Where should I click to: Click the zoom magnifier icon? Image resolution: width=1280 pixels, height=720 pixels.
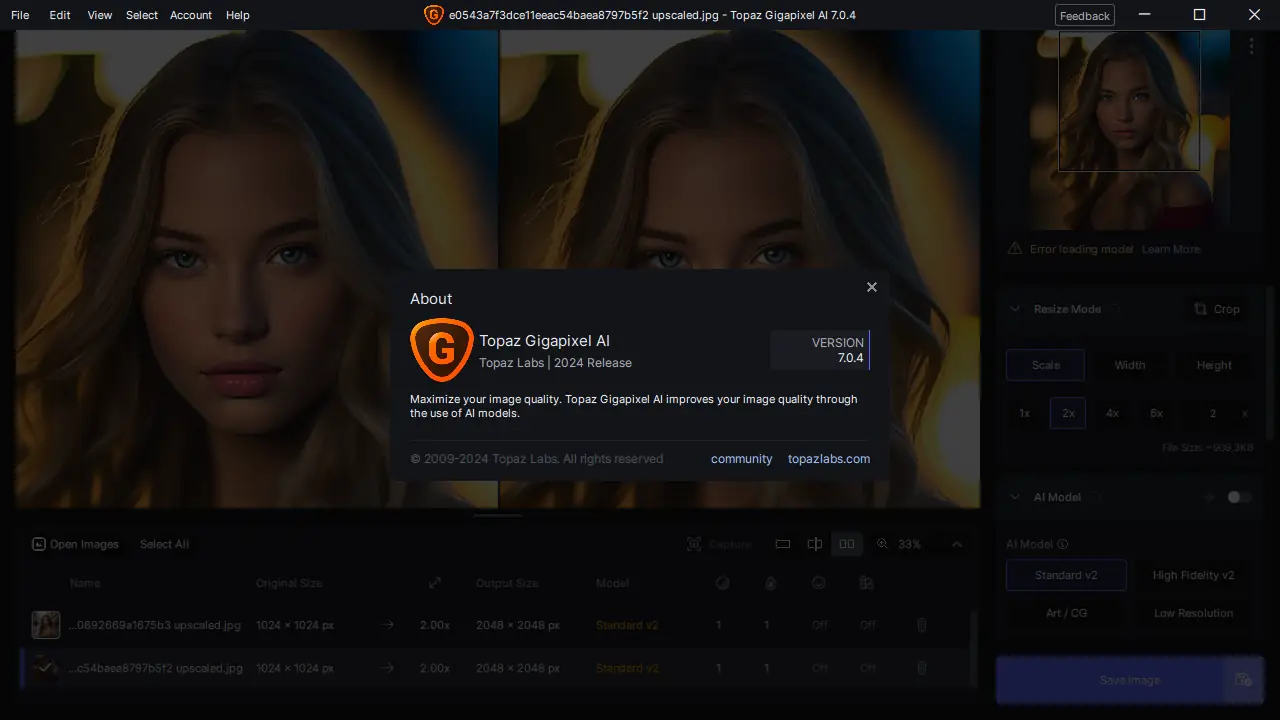pyautogui.click(x=882, y=544)
